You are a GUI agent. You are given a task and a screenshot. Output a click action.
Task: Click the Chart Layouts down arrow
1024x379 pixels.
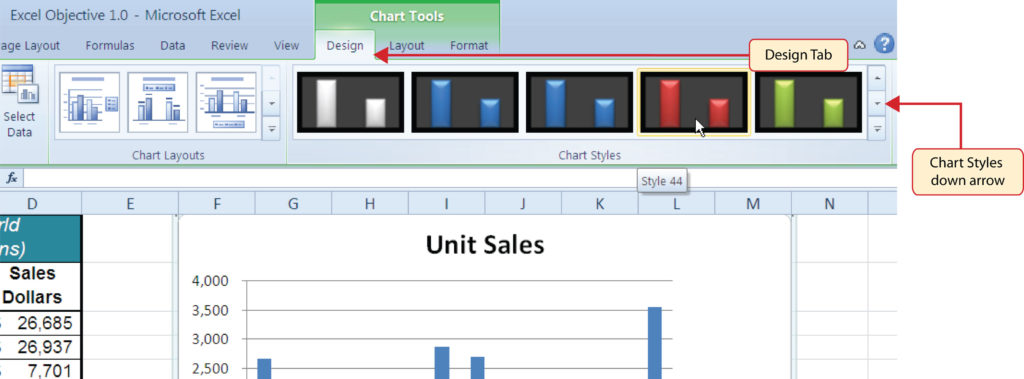click(271, 103)
